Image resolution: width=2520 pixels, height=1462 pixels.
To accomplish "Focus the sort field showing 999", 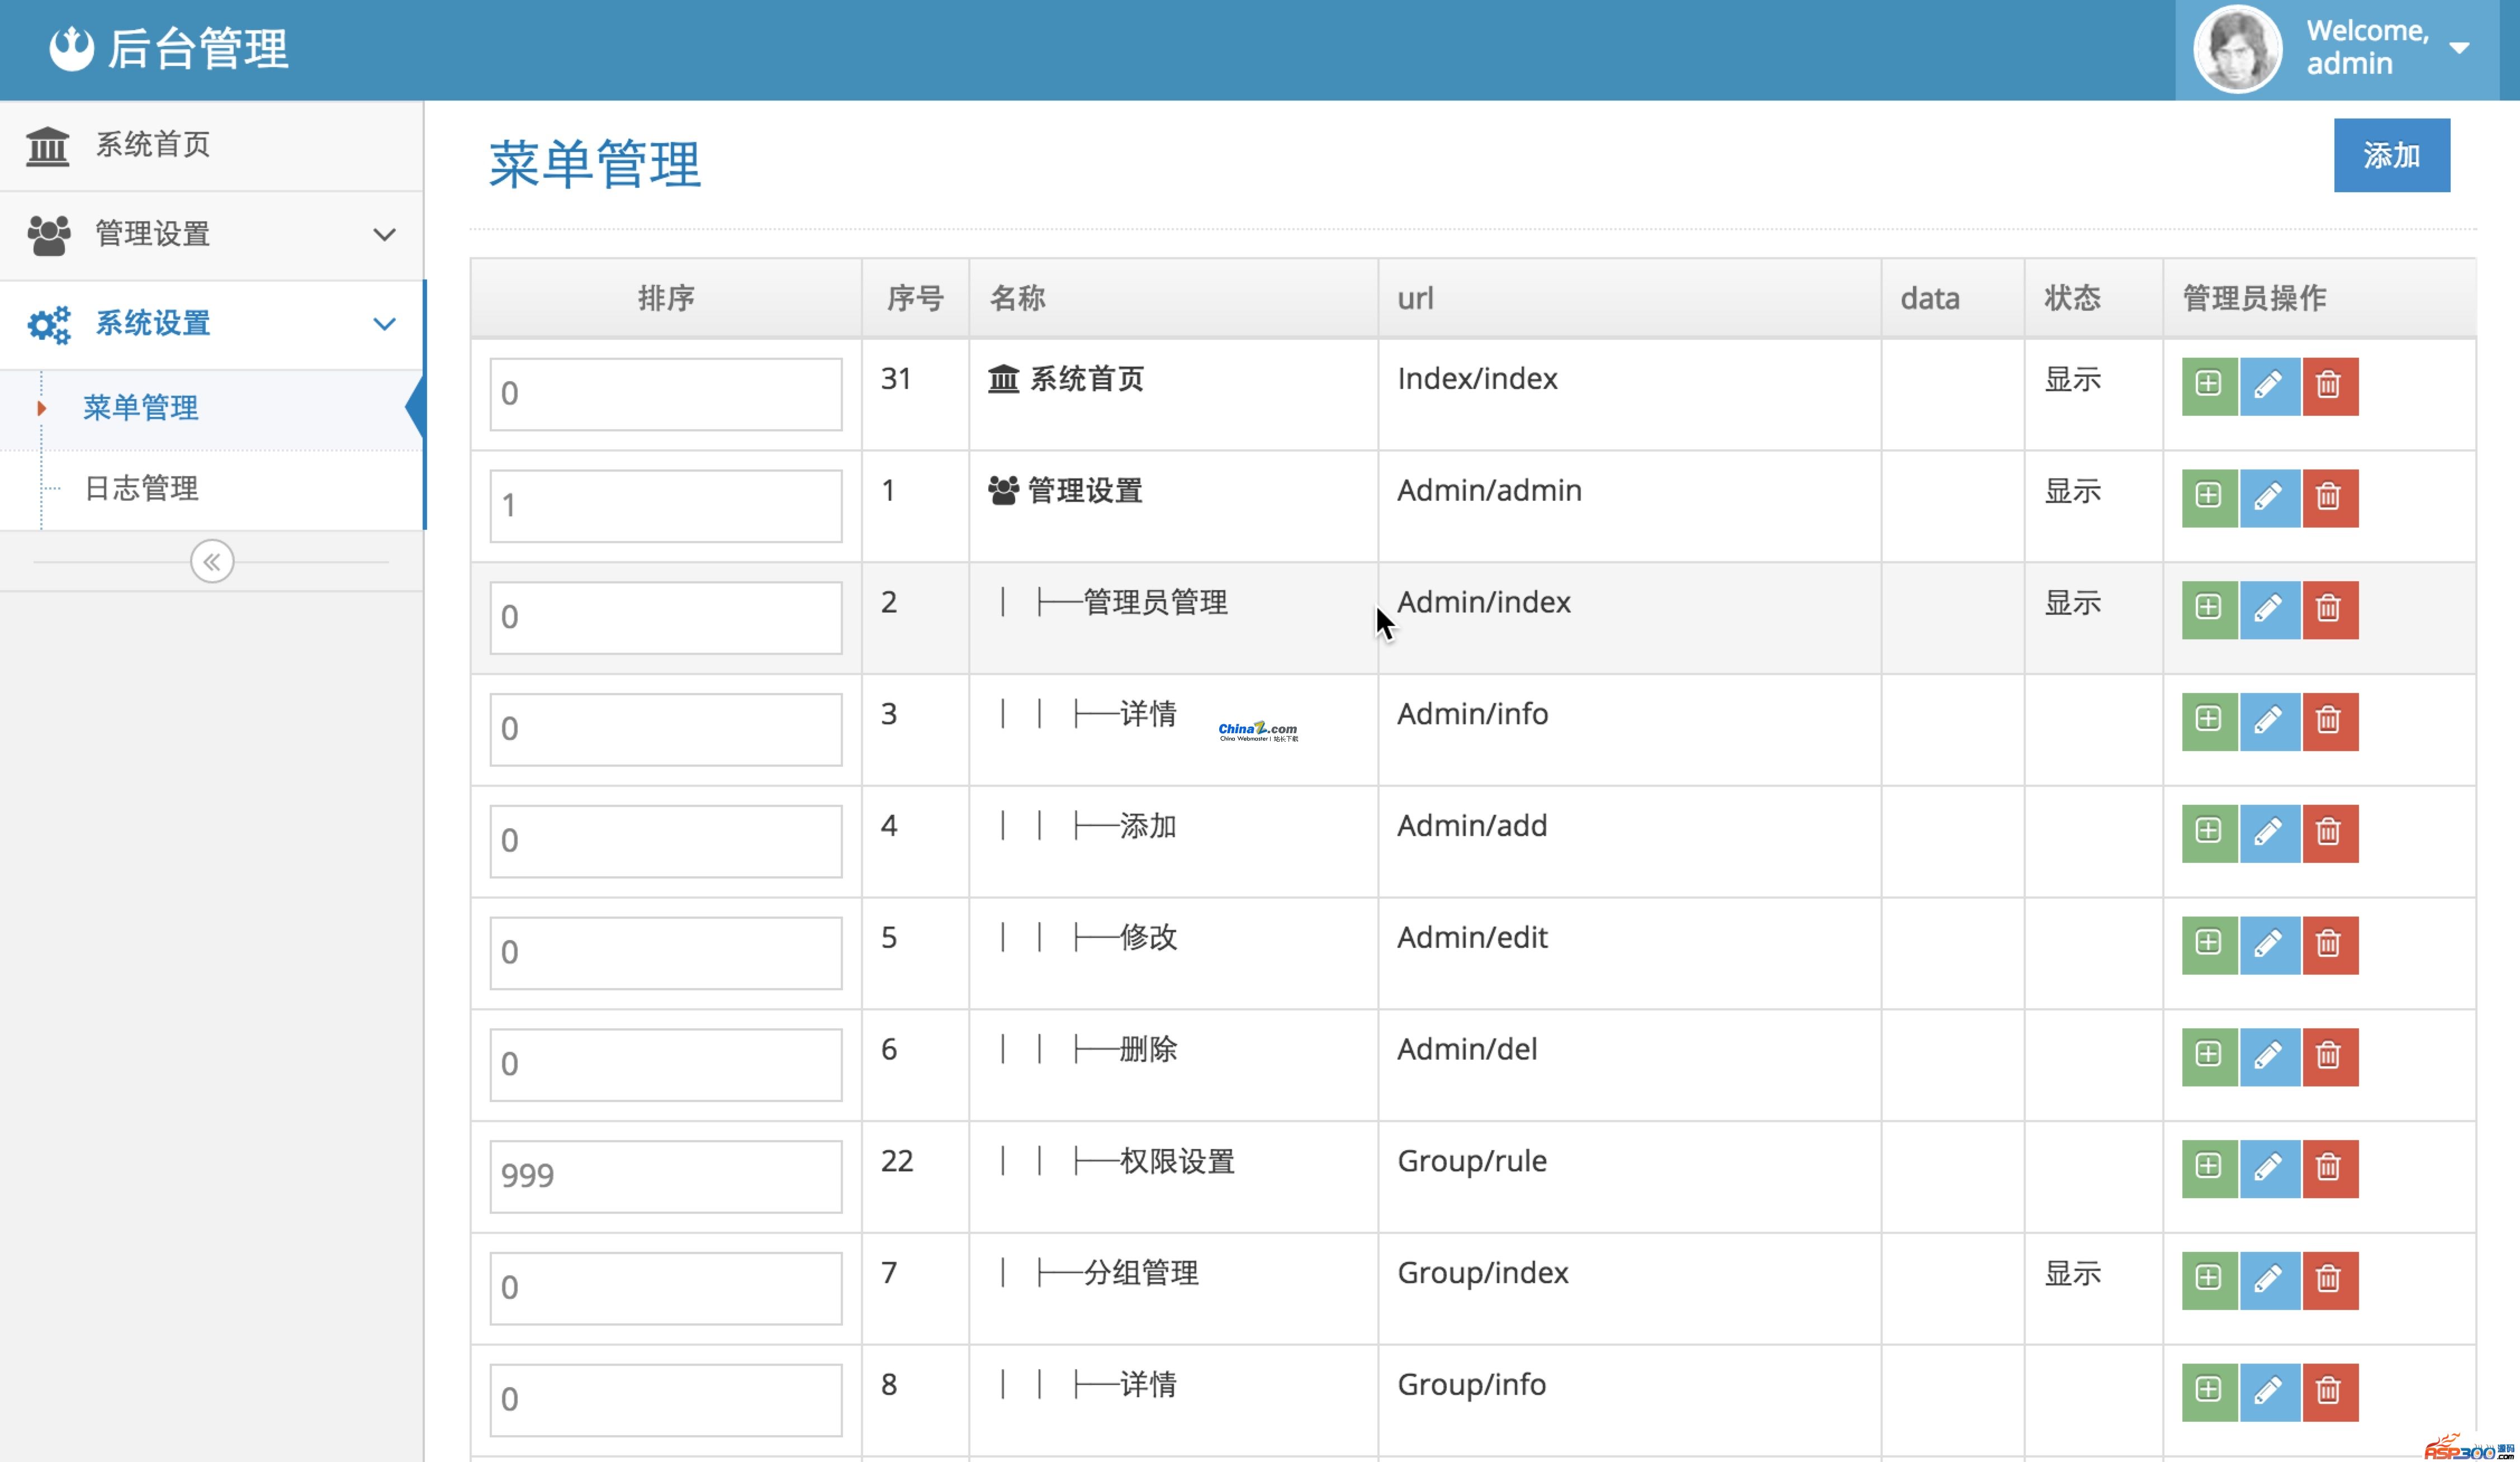I will tap(665, 1176).
